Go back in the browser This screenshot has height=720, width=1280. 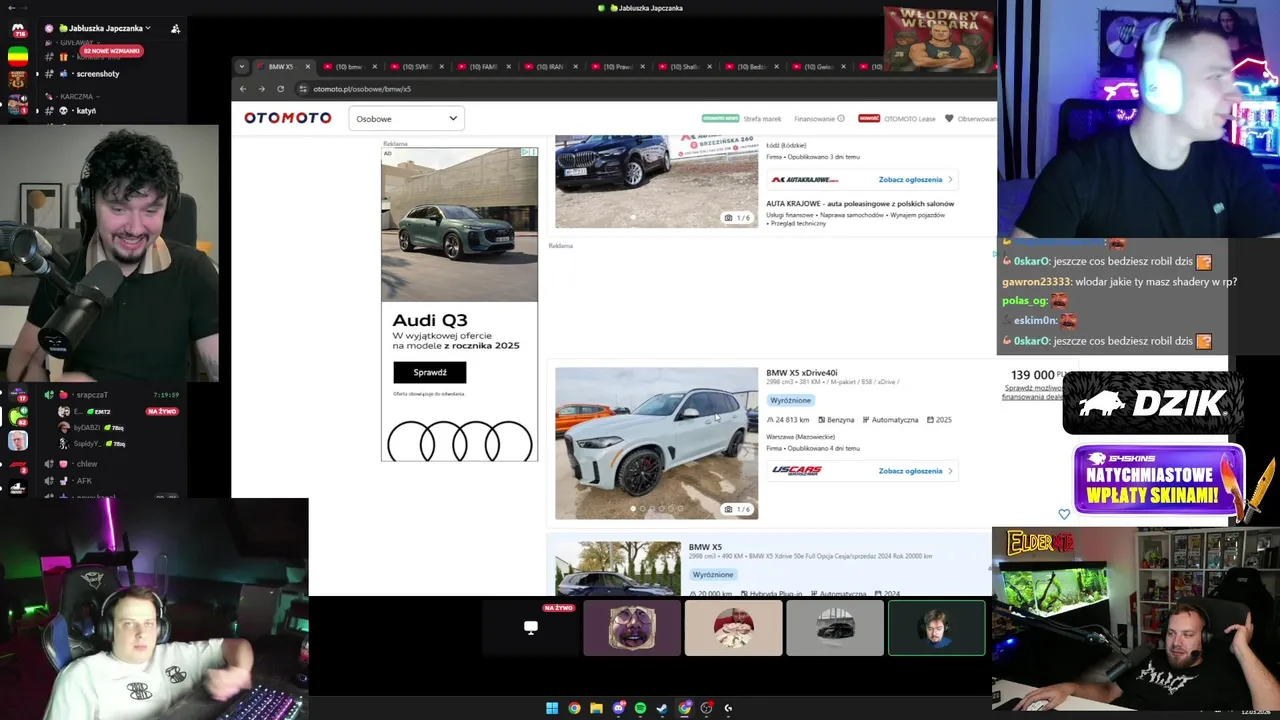click(x=243, y=89)
